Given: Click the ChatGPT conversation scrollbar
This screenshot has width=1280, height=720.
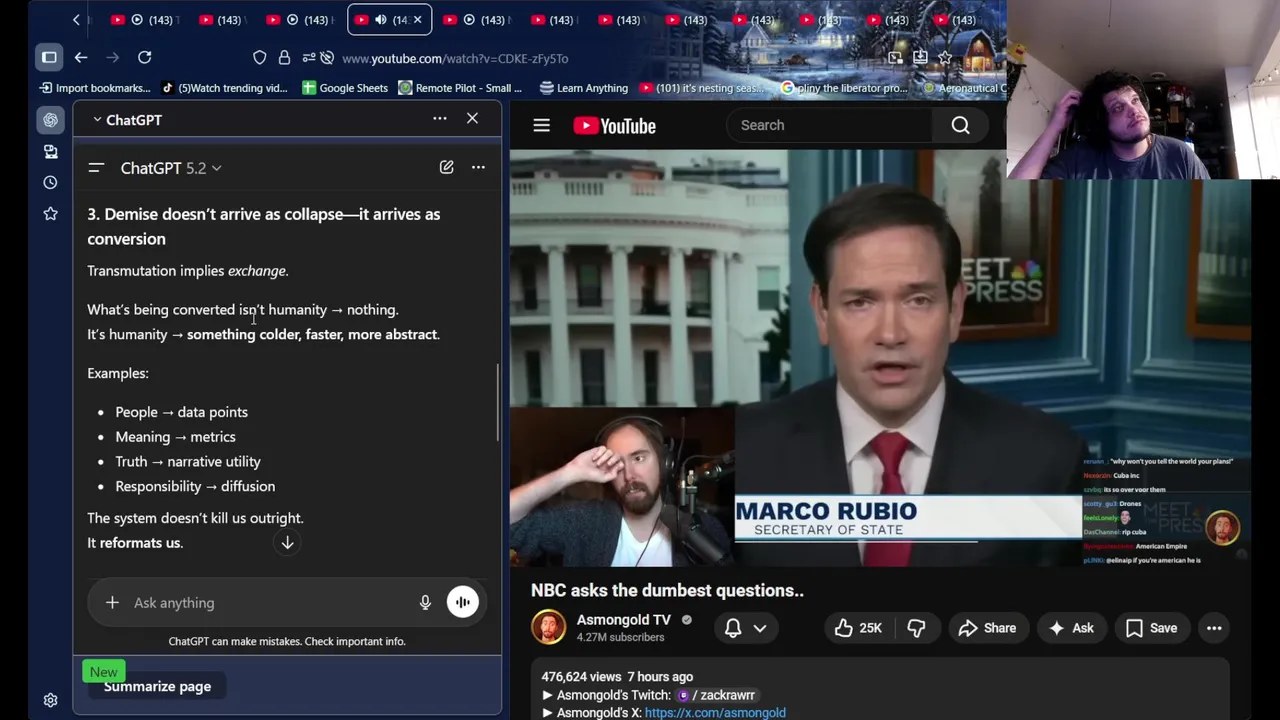Looking at the screenshot, I should click(x=498, y=402).
